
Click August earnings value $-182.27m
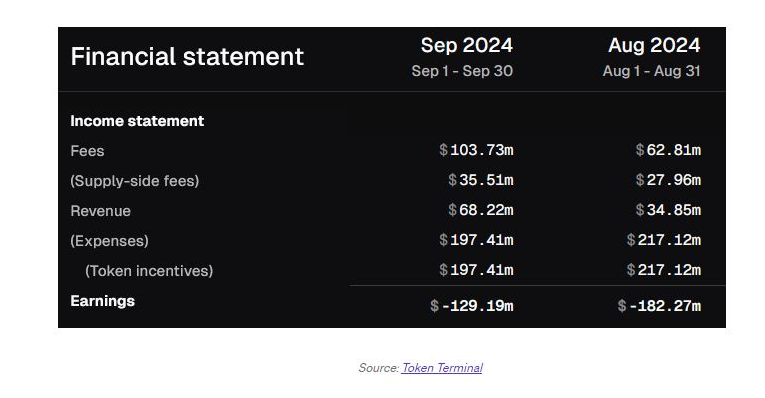659,306
